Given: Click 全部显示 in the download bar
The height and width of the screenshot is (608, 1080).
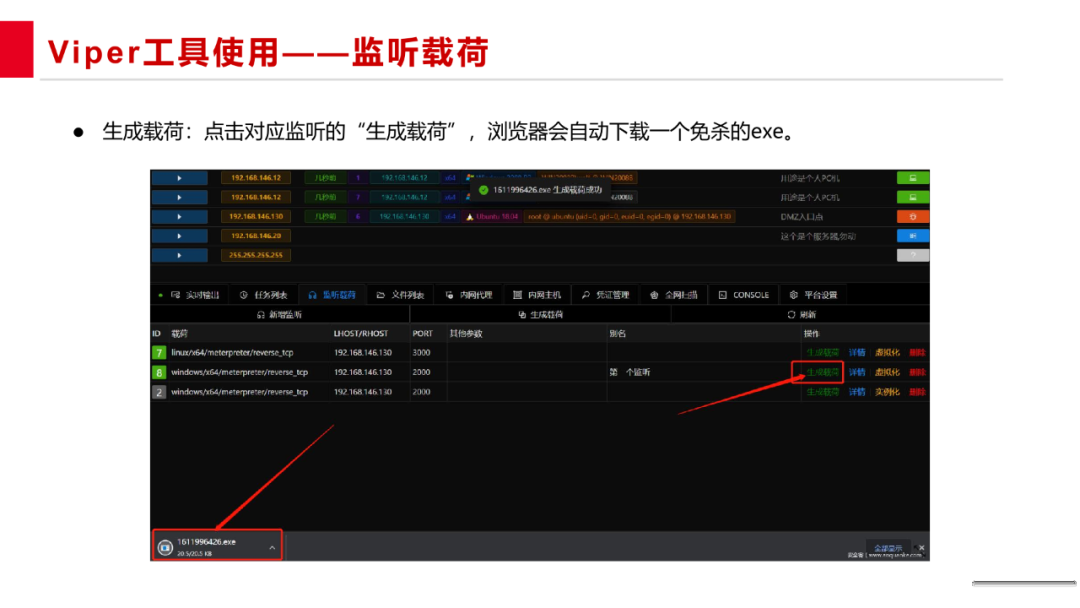Looking at the screenshot, I should coord(888,548).
